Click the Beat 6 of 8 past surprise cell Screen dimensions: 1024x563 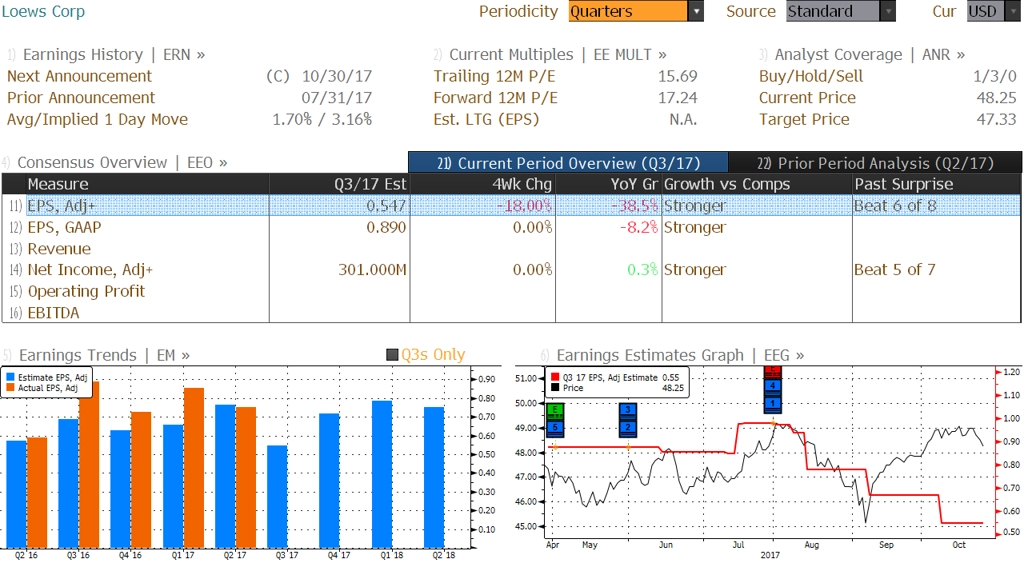click(895, 205)
